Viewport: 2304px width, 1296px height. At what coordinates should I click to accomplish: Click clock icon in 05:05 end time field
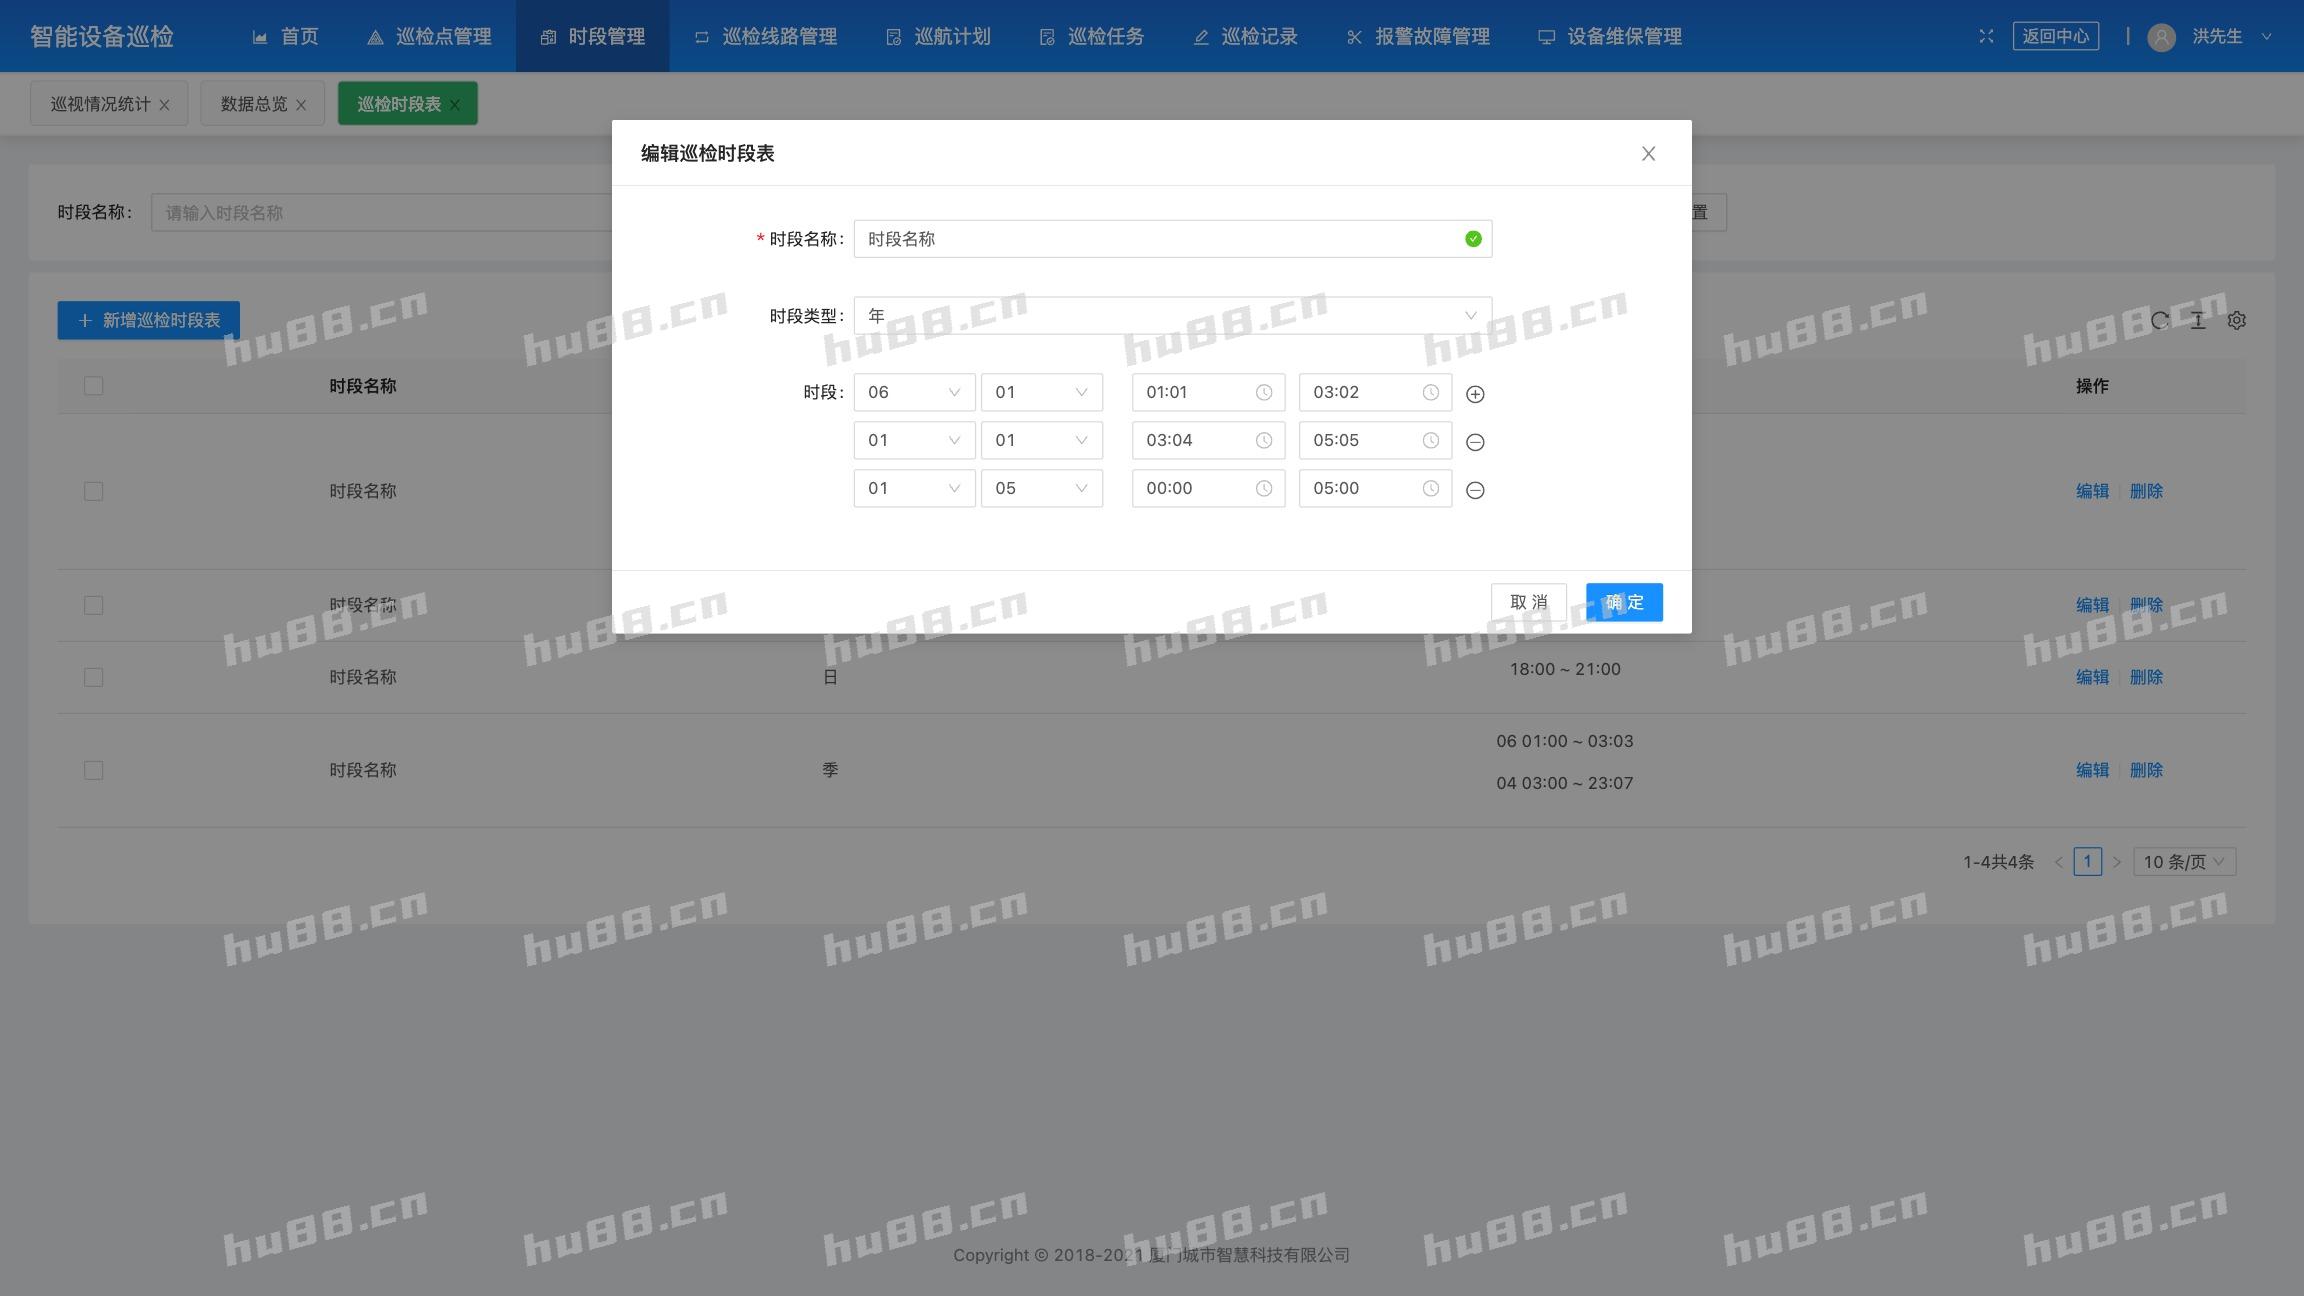tap(1431, 440)
